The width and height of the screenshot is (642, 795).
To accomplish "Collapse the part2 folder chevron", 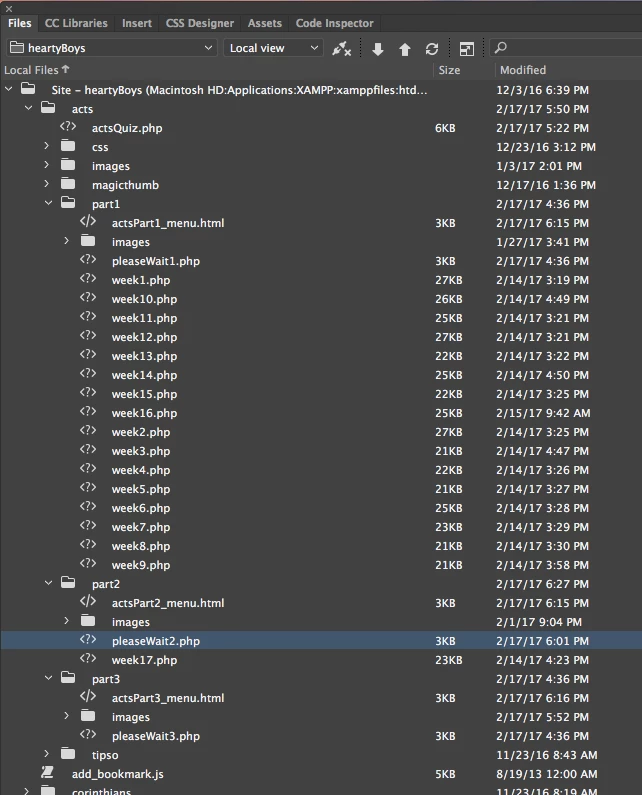I will pos(48,583).
